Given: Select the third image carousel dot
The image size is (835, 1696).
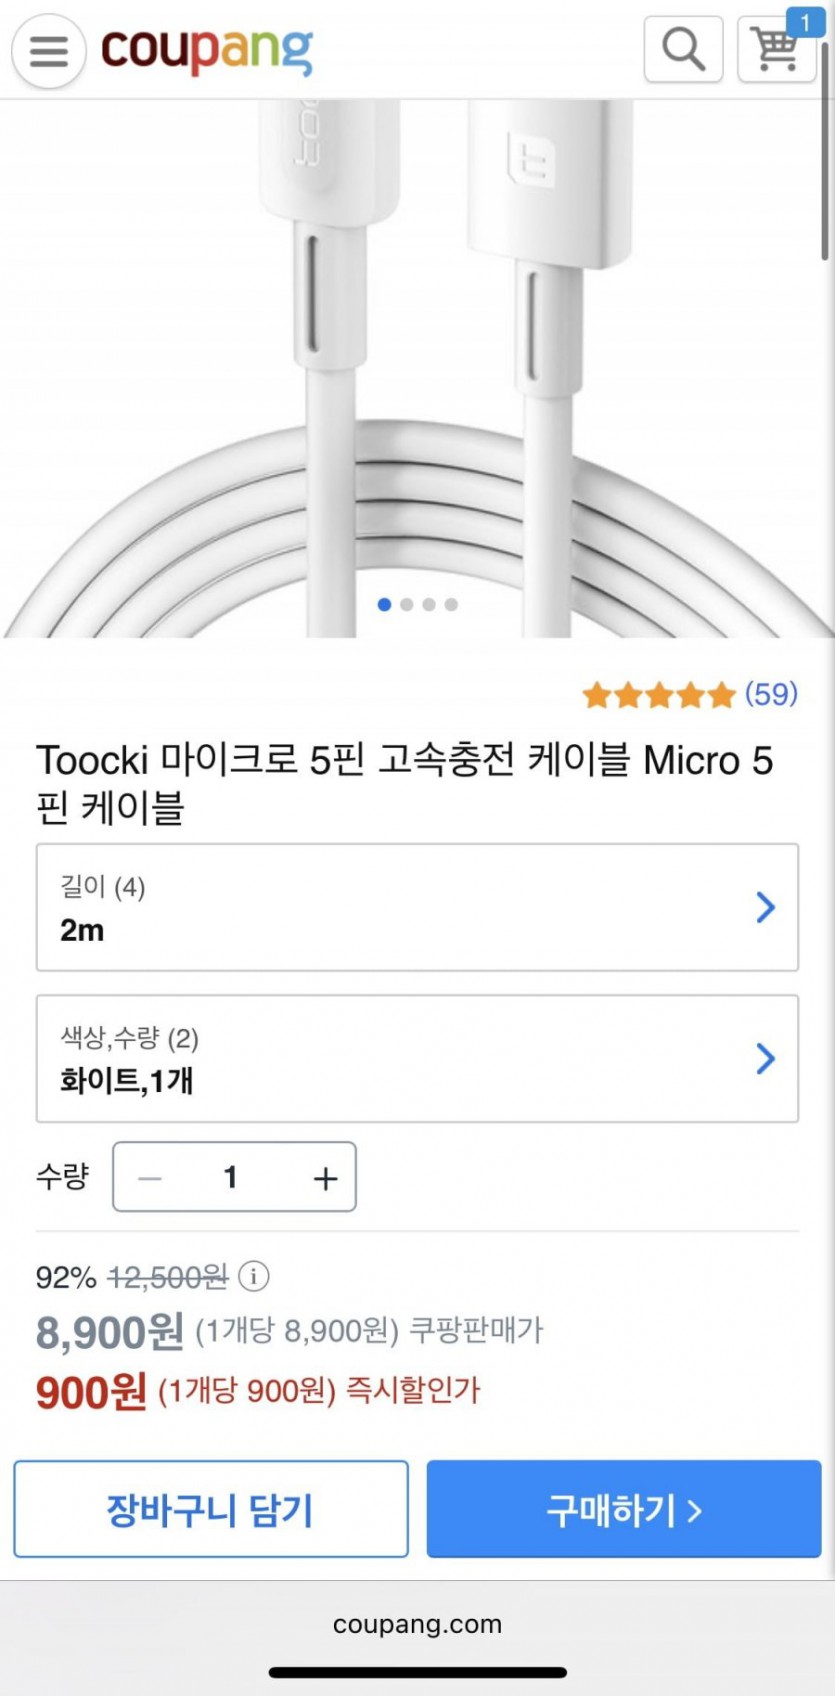Looking at the screenshot, I should point(429,604).
